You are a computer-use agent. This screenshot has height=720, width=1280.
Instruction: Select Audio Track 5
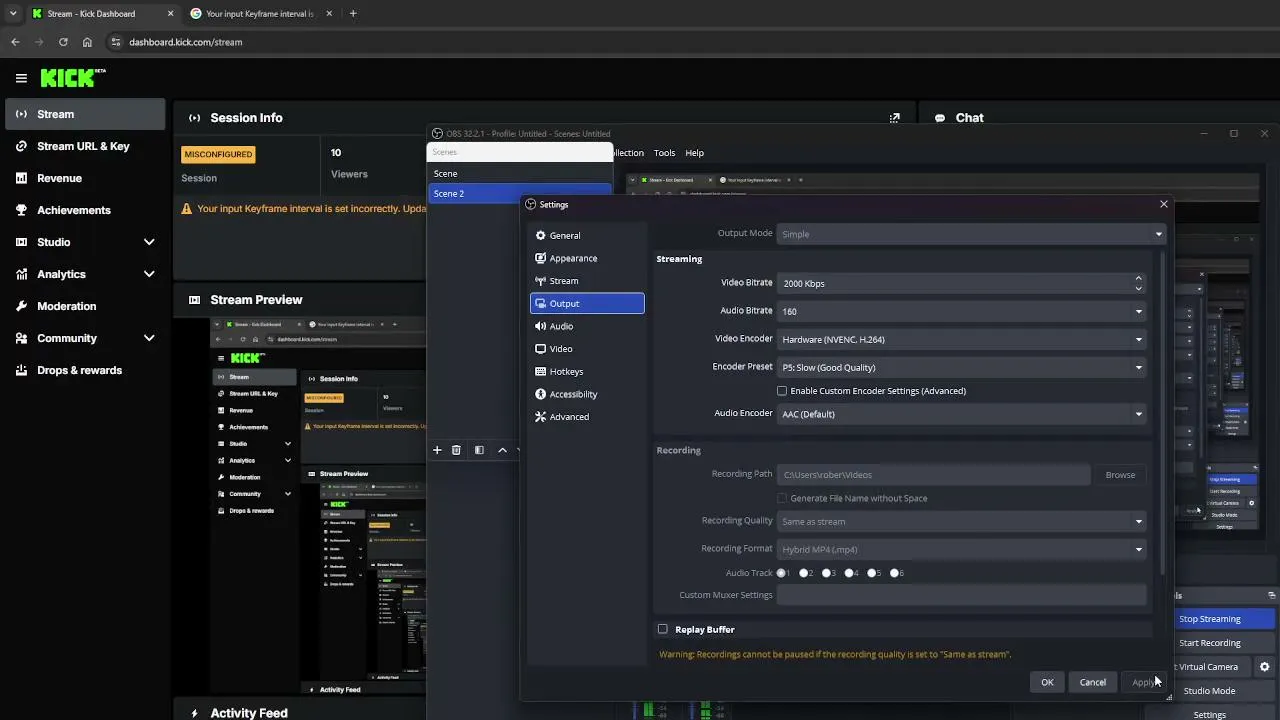872,573
